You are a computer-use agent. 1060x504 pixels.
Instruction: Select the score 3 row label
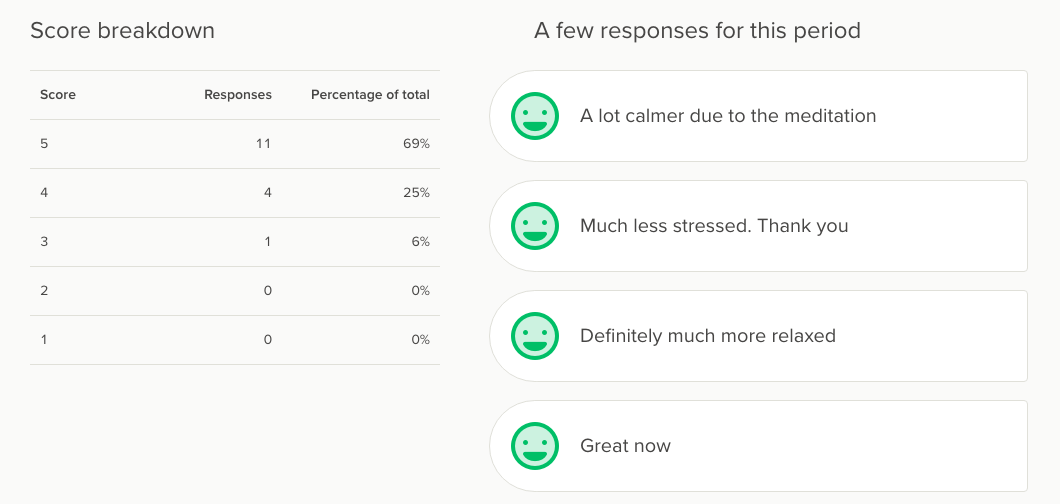click(44, 242)
